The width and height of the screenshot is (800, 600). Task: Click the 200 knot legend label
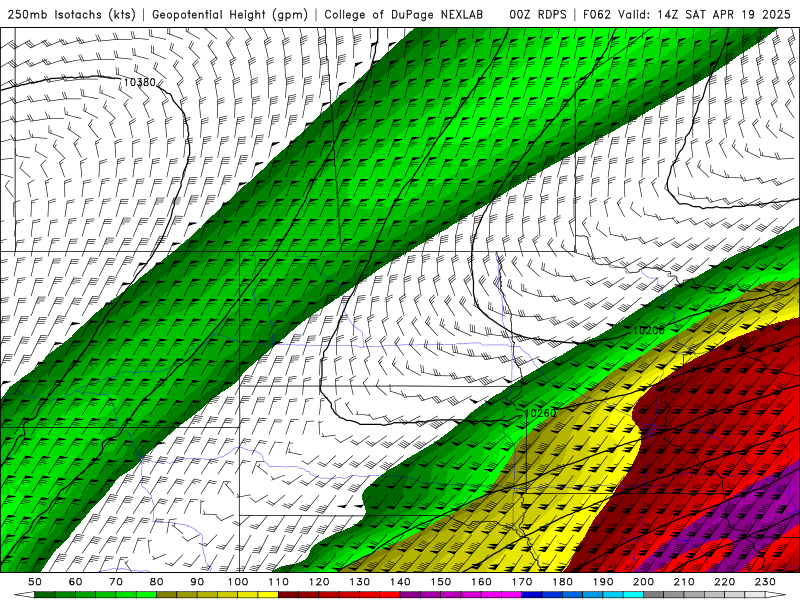(644, 582)
